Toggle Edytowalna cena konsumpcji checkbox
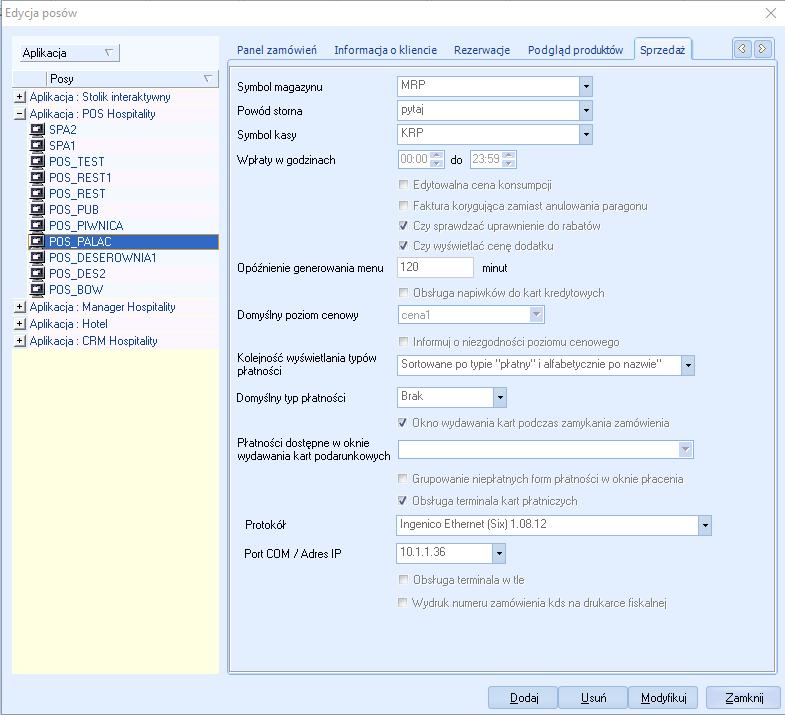 pos(403,185)
